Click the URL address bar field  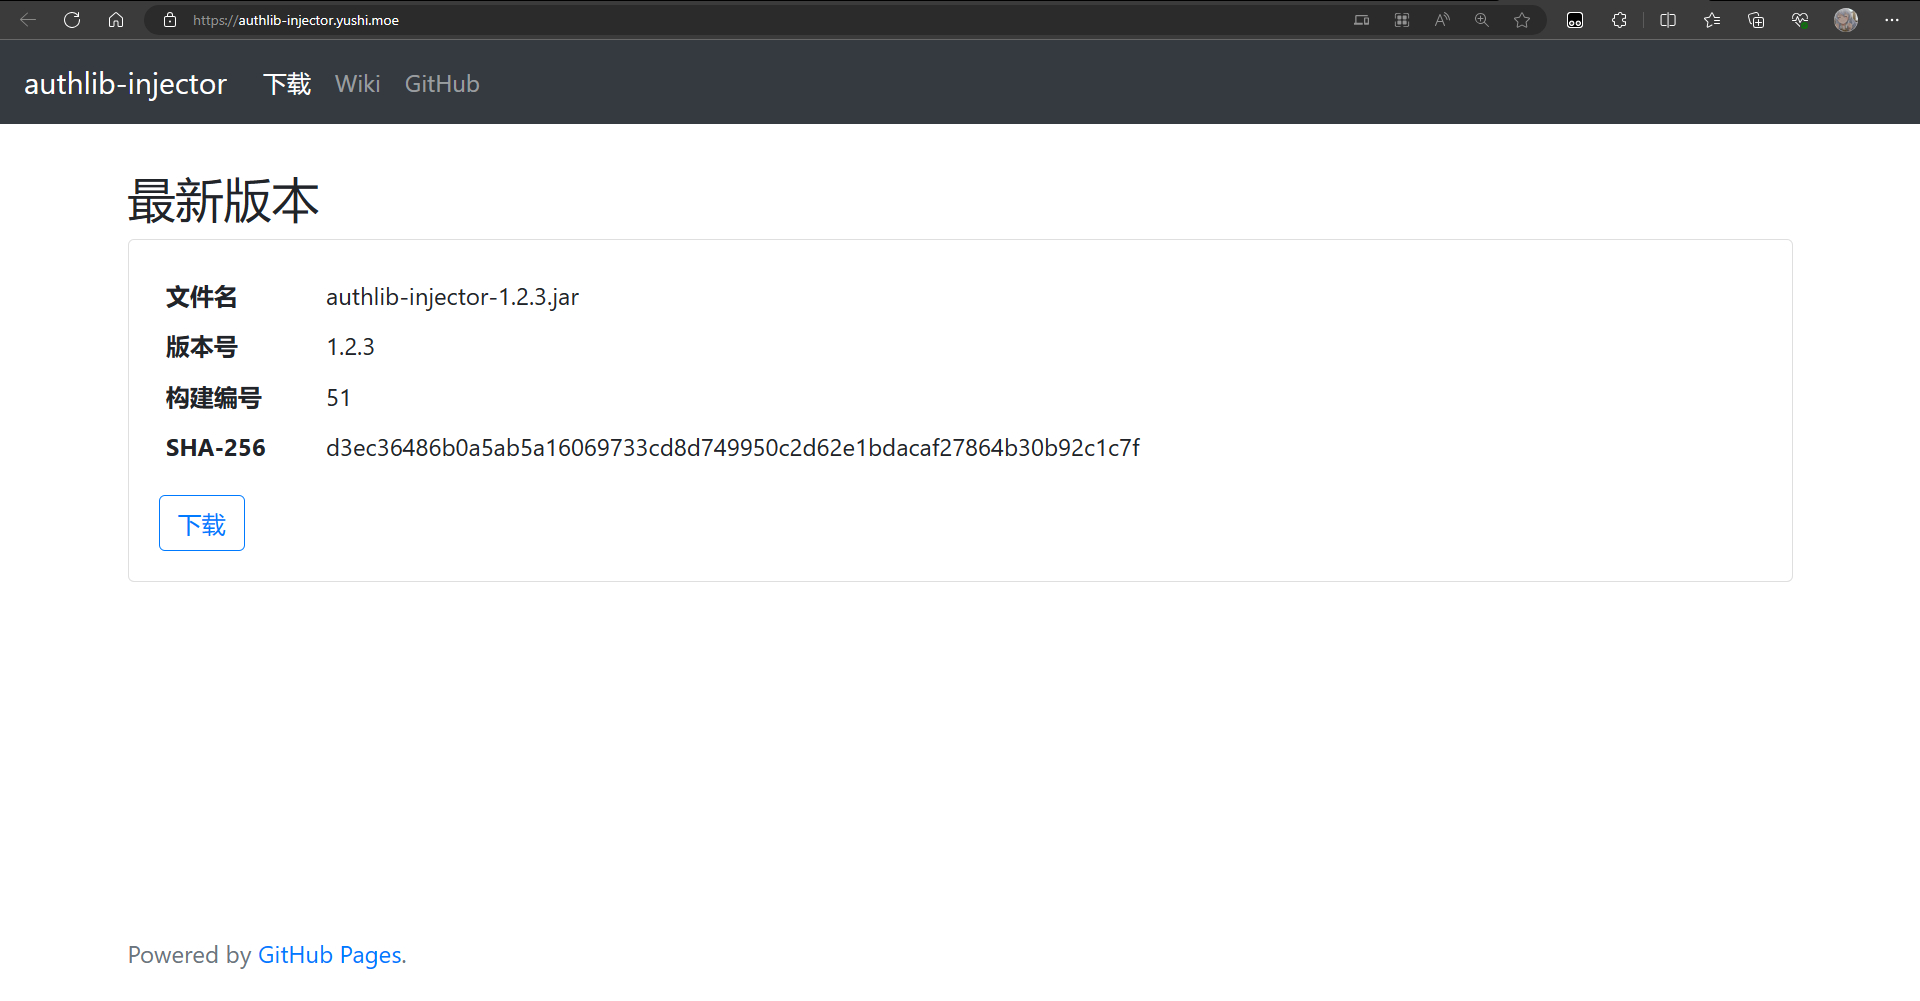[x=760, y=20]
